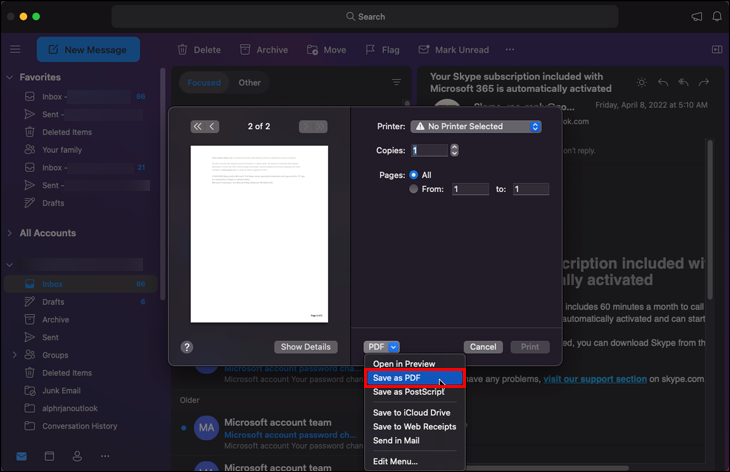
Task: Adjust the Copies stepper arrows
Action: click(454, 150)
